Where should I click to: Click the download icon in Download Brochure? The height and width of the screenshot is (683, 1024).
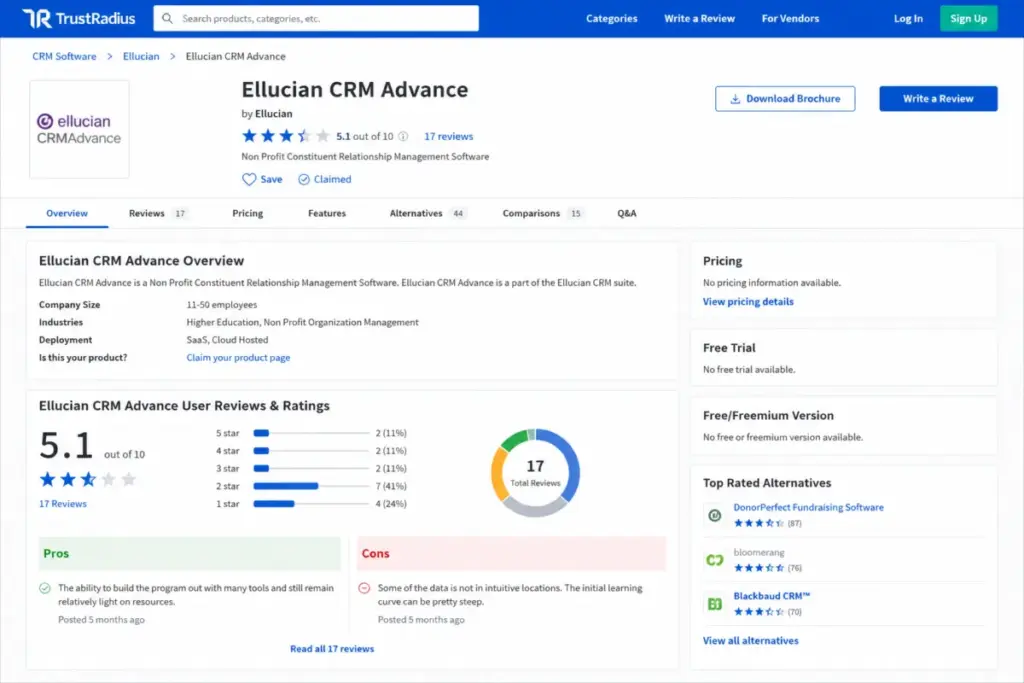point(735,99)
